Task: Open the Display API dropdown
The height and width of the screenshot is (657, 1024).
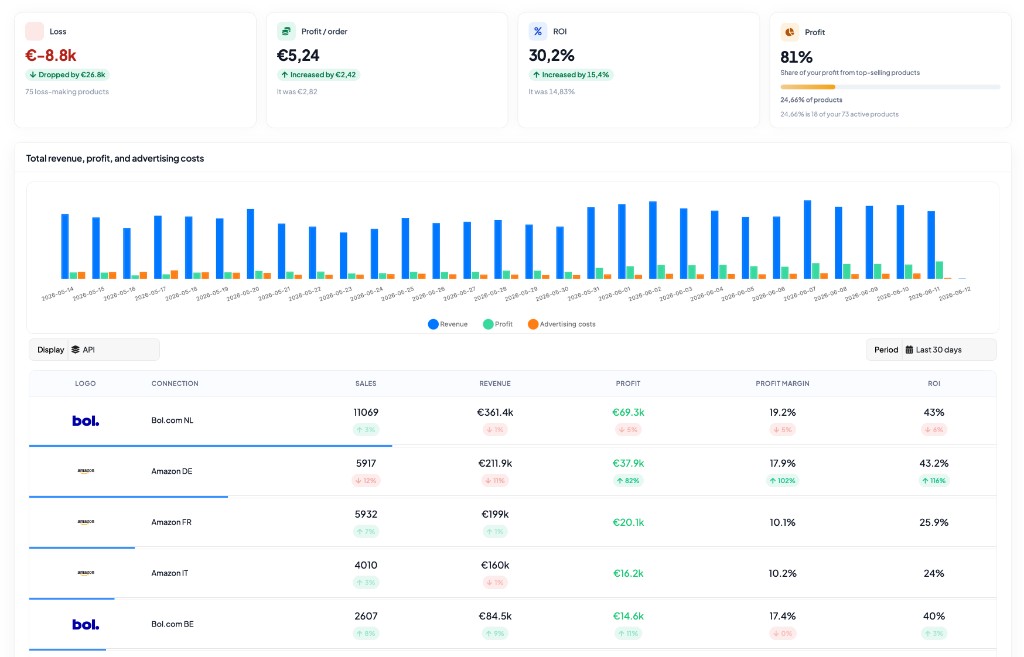Action: [94, 349]
